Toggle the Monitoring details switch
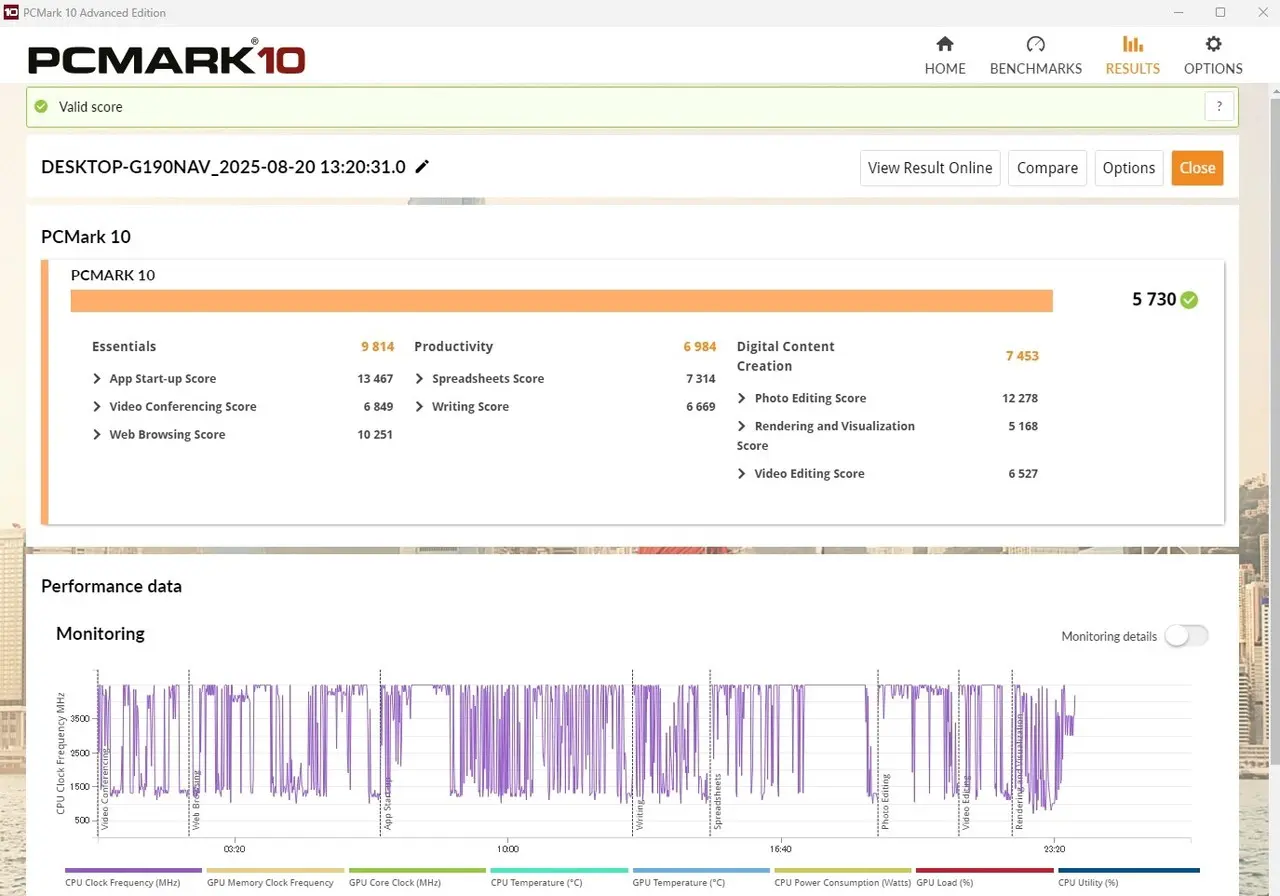 1186,636
